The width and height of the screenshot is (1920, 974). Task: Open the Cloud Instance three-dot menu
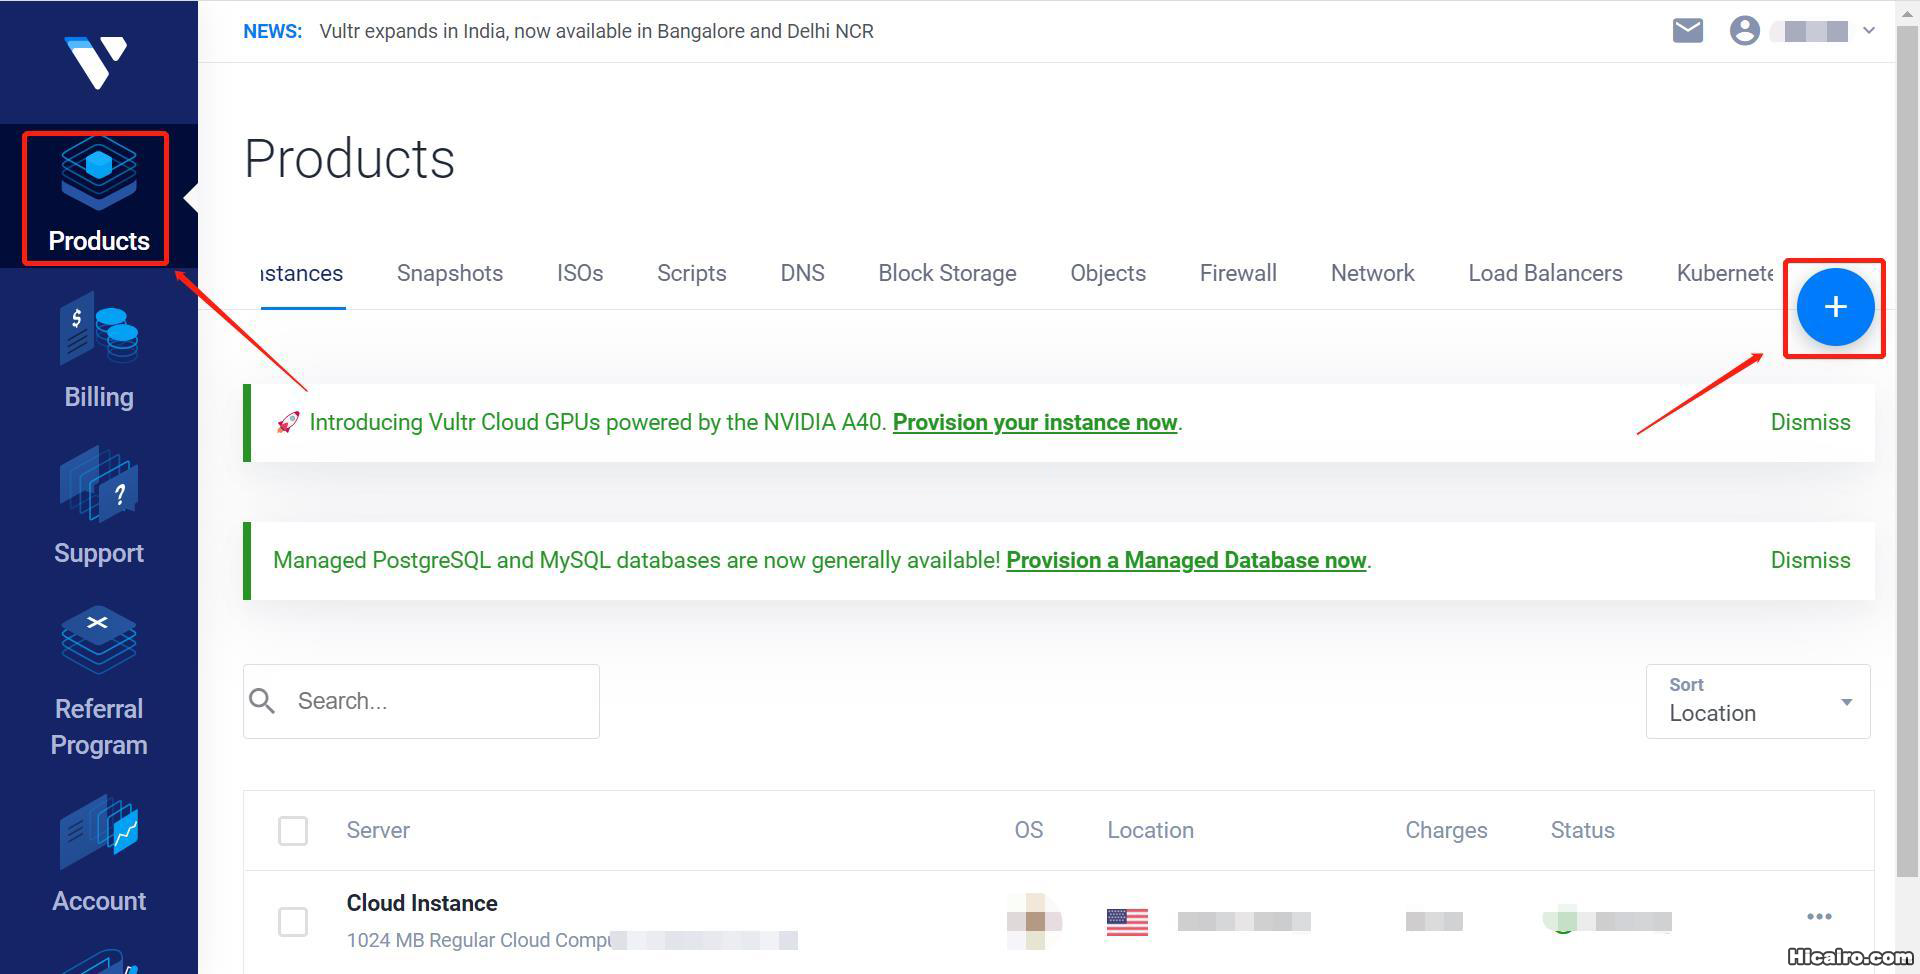click(x=1819, y=917)
